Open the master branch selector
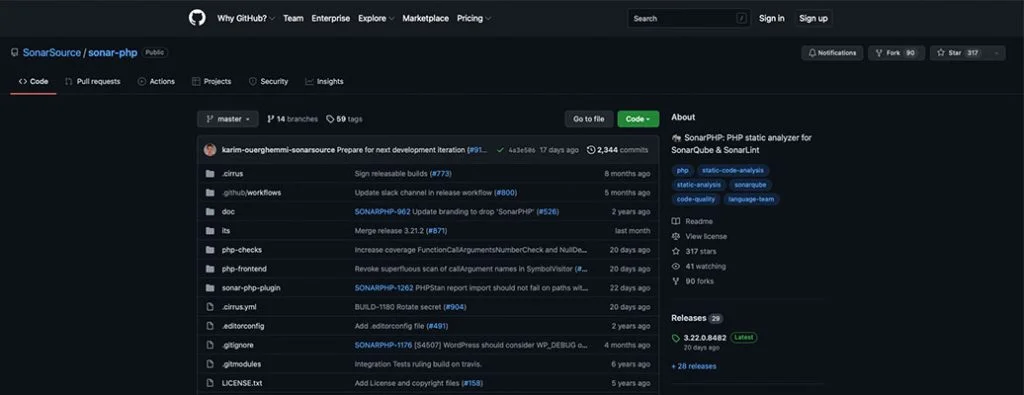1024x395 pixels. 228,119
